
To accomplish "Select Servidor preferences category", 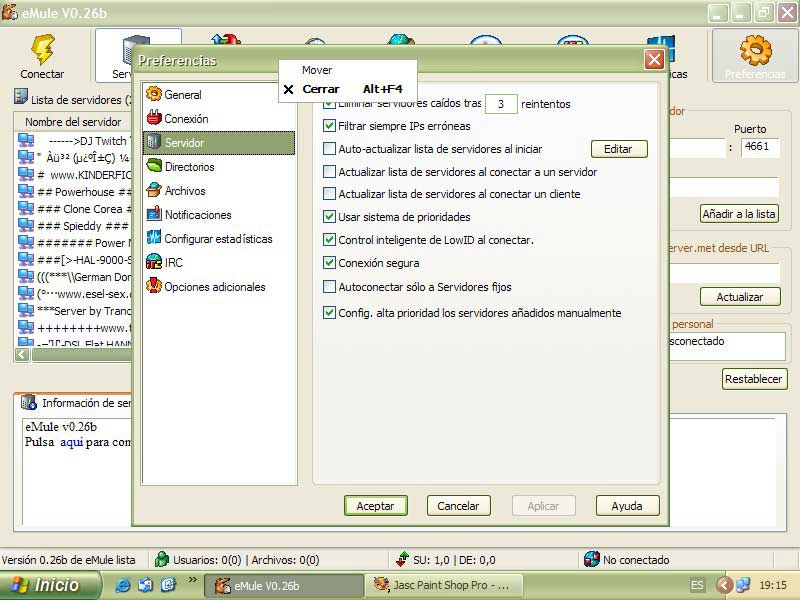I will click(219, 143).
